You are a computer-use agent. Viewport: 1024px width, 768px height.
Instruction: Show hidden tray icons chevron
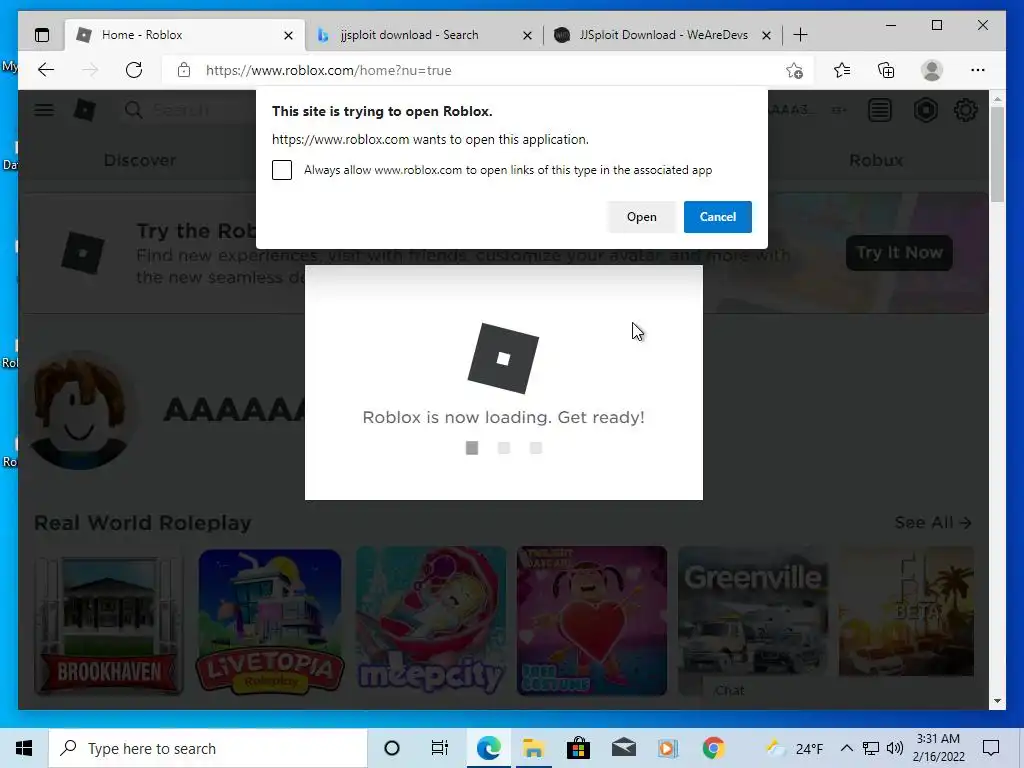pos(846,748)
